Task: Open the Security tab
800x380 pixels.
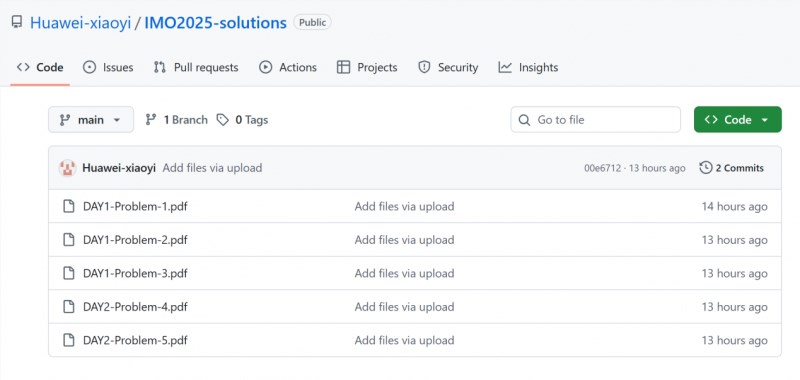Action: click(448, 67)
